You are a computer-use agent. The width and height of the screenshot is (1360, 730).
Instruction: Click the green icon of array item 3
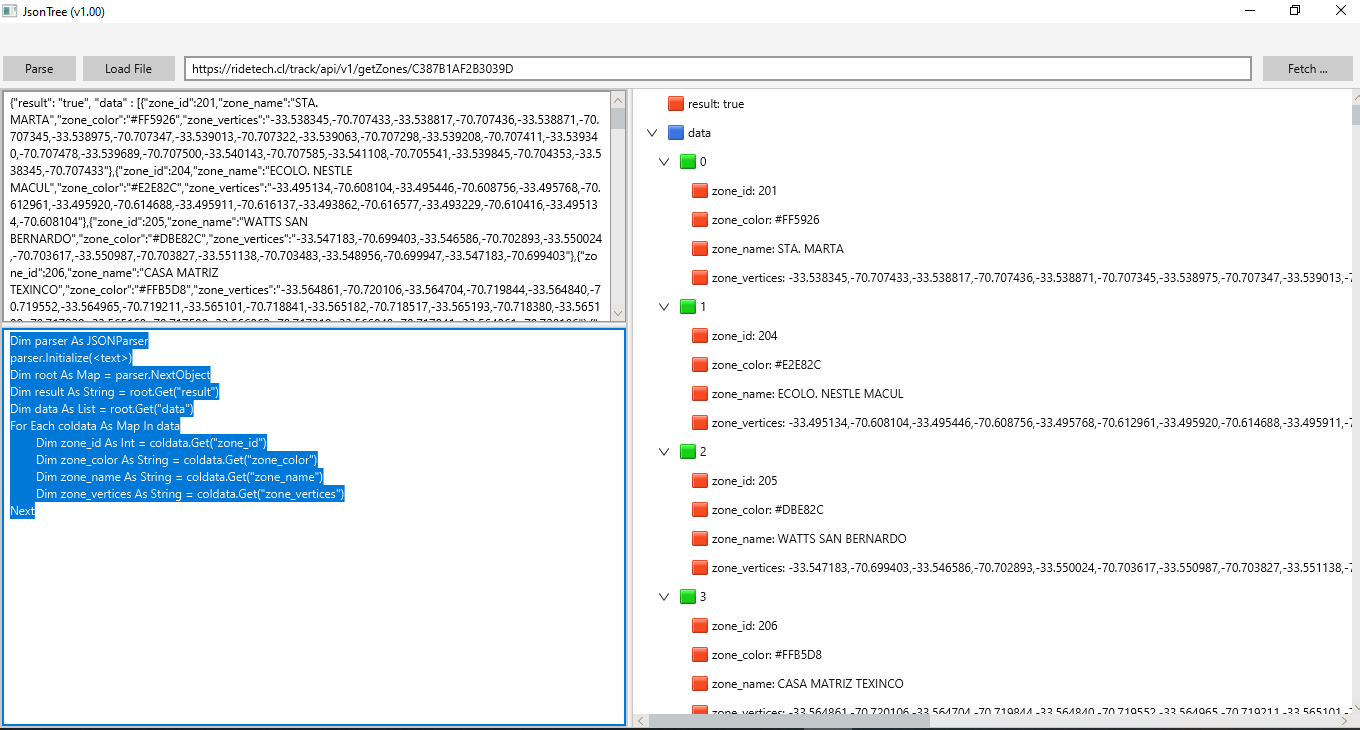coord(688,597)
